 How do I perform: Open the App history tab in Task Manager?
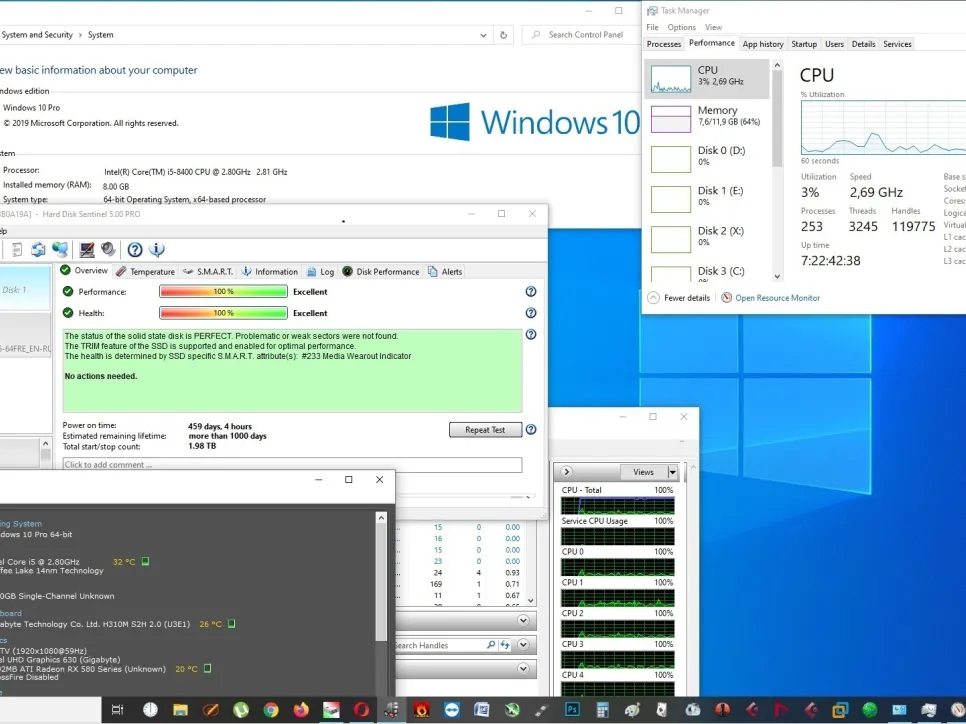pyautogui.click(x=763, y=44)
